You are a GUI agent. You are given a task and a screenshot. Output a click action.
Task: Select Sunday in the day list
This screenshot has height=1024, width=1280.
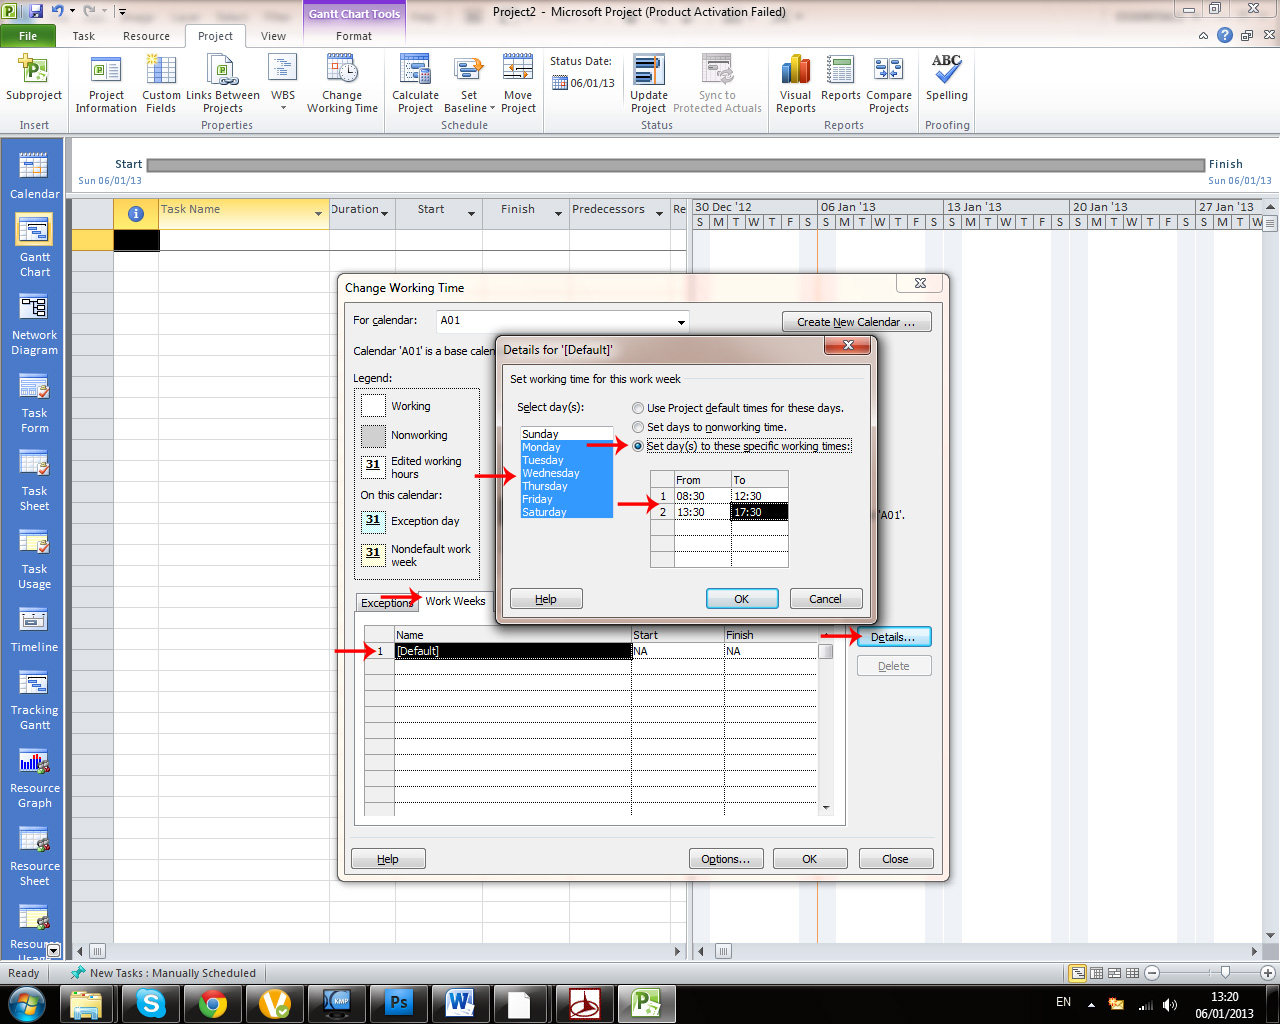tap(566, 434)
